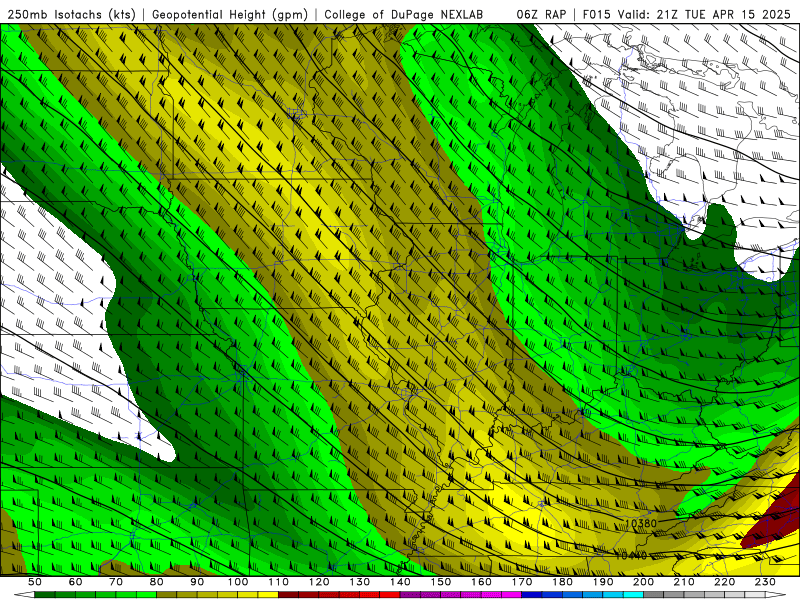Click the '190' value on the color scale
The width and height of the screenshot is (800, 600).
click(x=603, y=582)
